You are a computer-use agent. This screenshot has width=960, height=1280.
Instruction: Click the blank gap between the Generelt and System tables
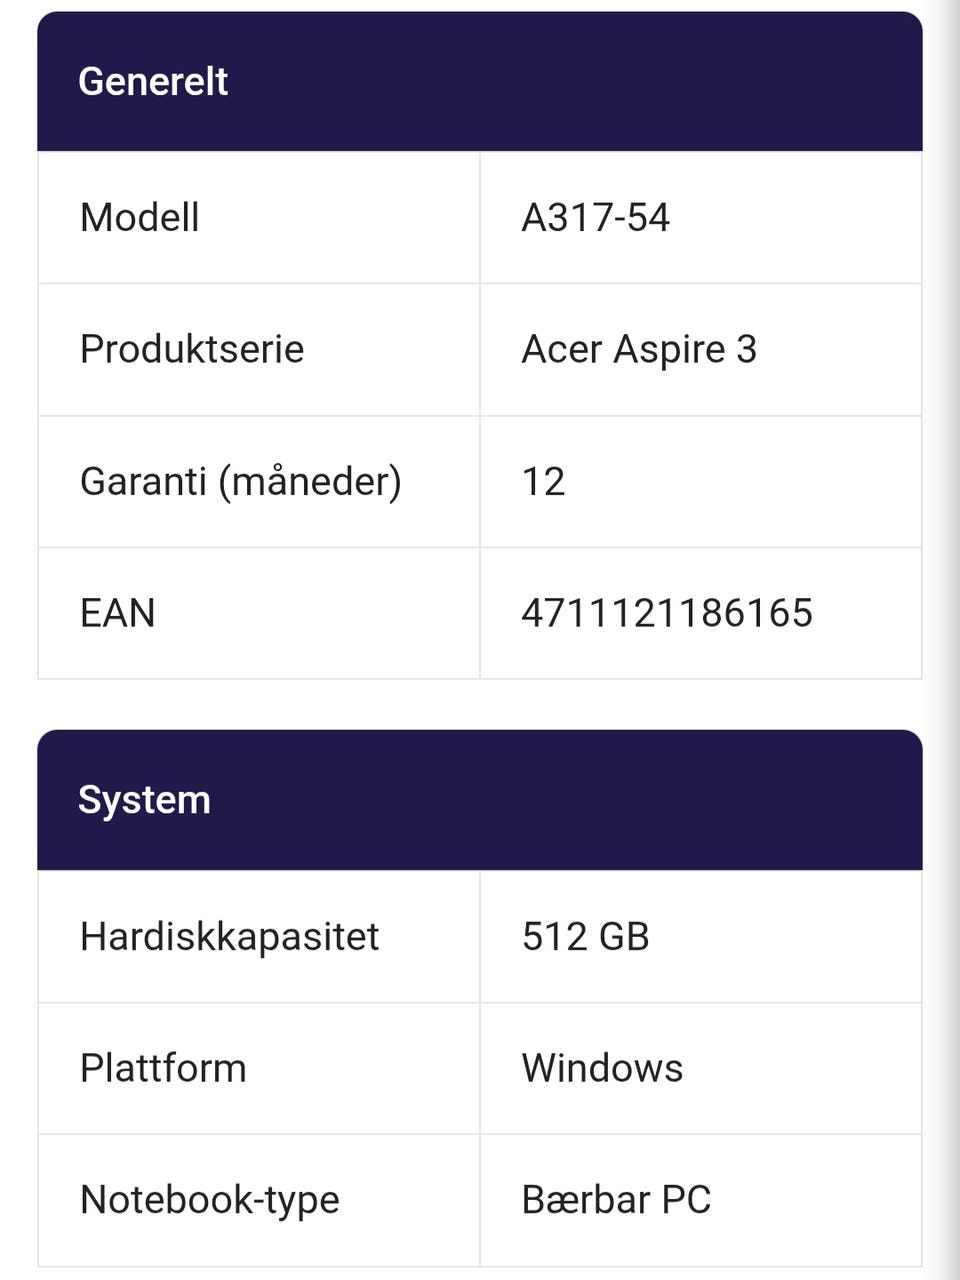(x=480, y=705)
